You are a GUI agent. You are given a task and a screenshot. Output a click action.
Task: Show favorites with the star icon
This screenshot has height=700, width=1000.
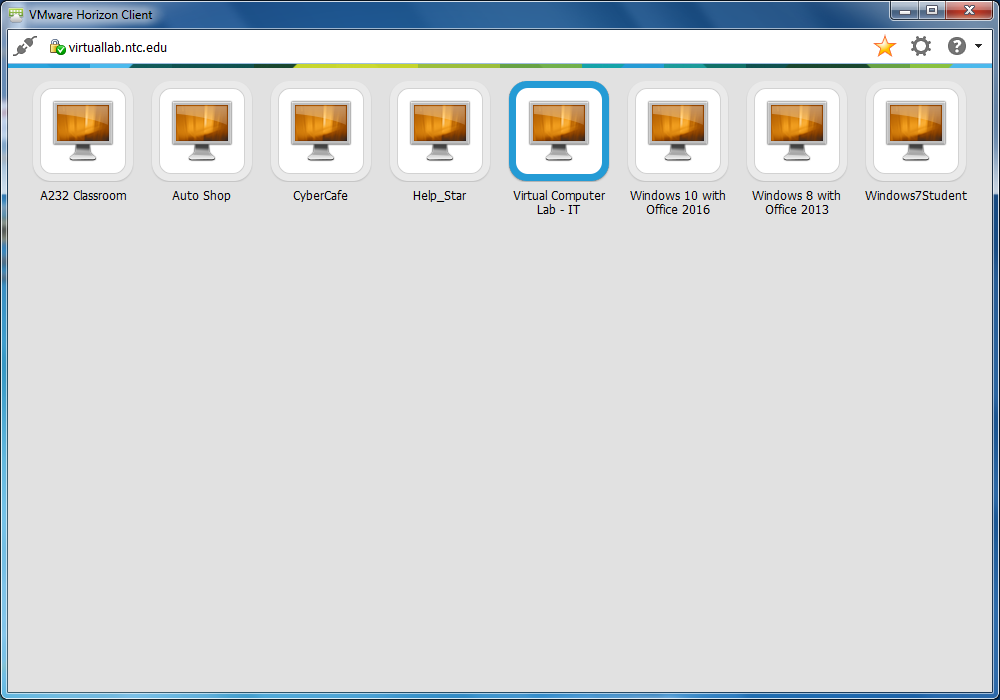(884, 46)
